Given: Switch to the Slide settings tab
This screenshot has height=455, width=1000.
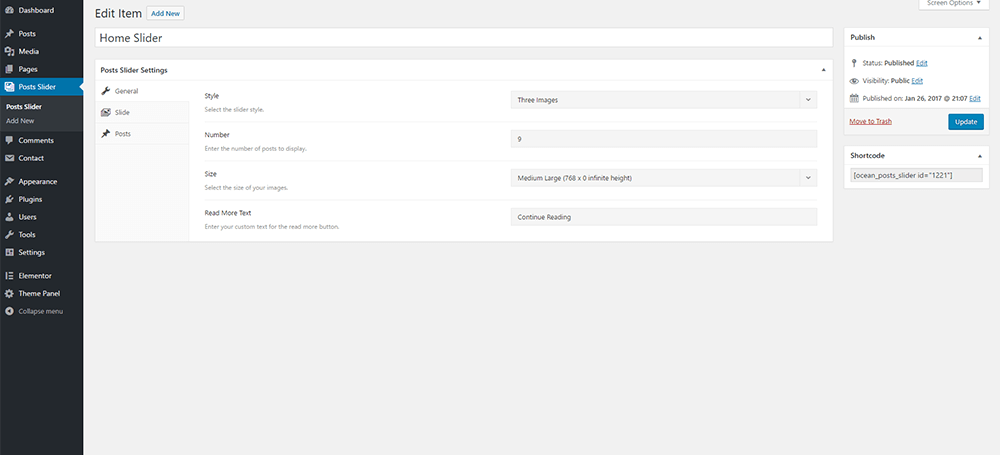Looking at the screenshot, I should click(122, 112).
